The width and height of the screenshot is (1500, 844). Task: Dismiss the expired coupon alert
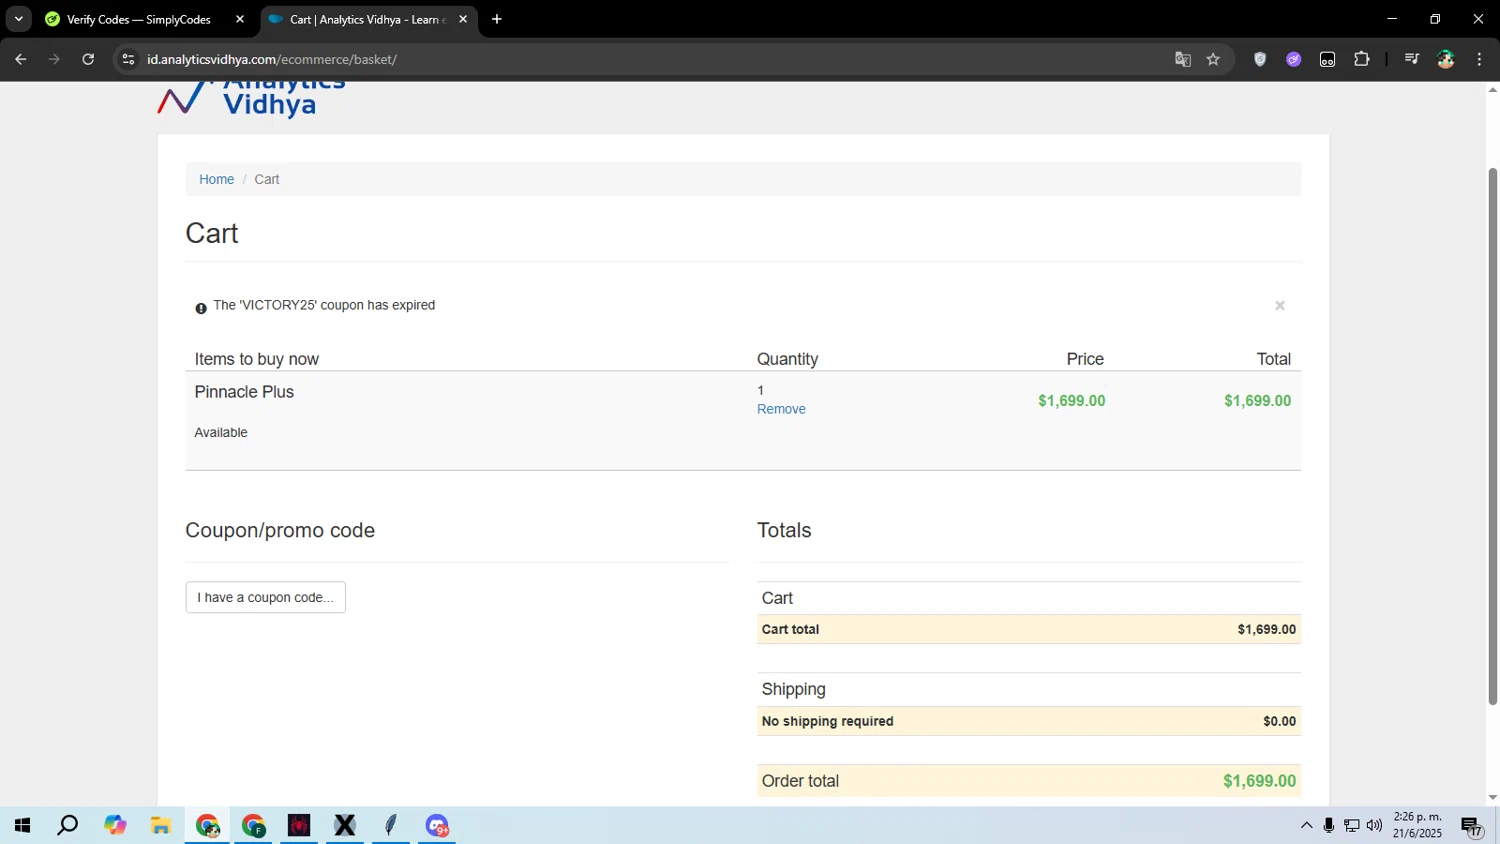coord(1279,305)
